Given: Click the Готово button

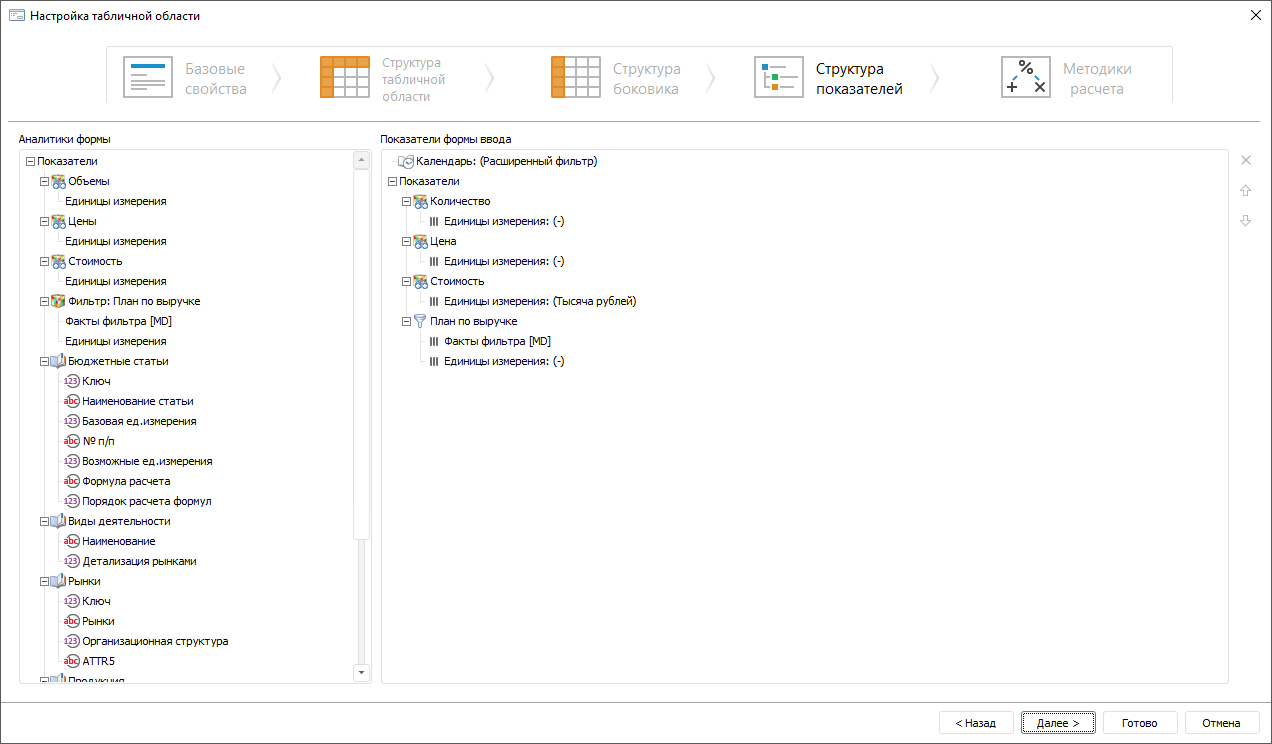Looking at the screenshot, I should pos(1140,723).
